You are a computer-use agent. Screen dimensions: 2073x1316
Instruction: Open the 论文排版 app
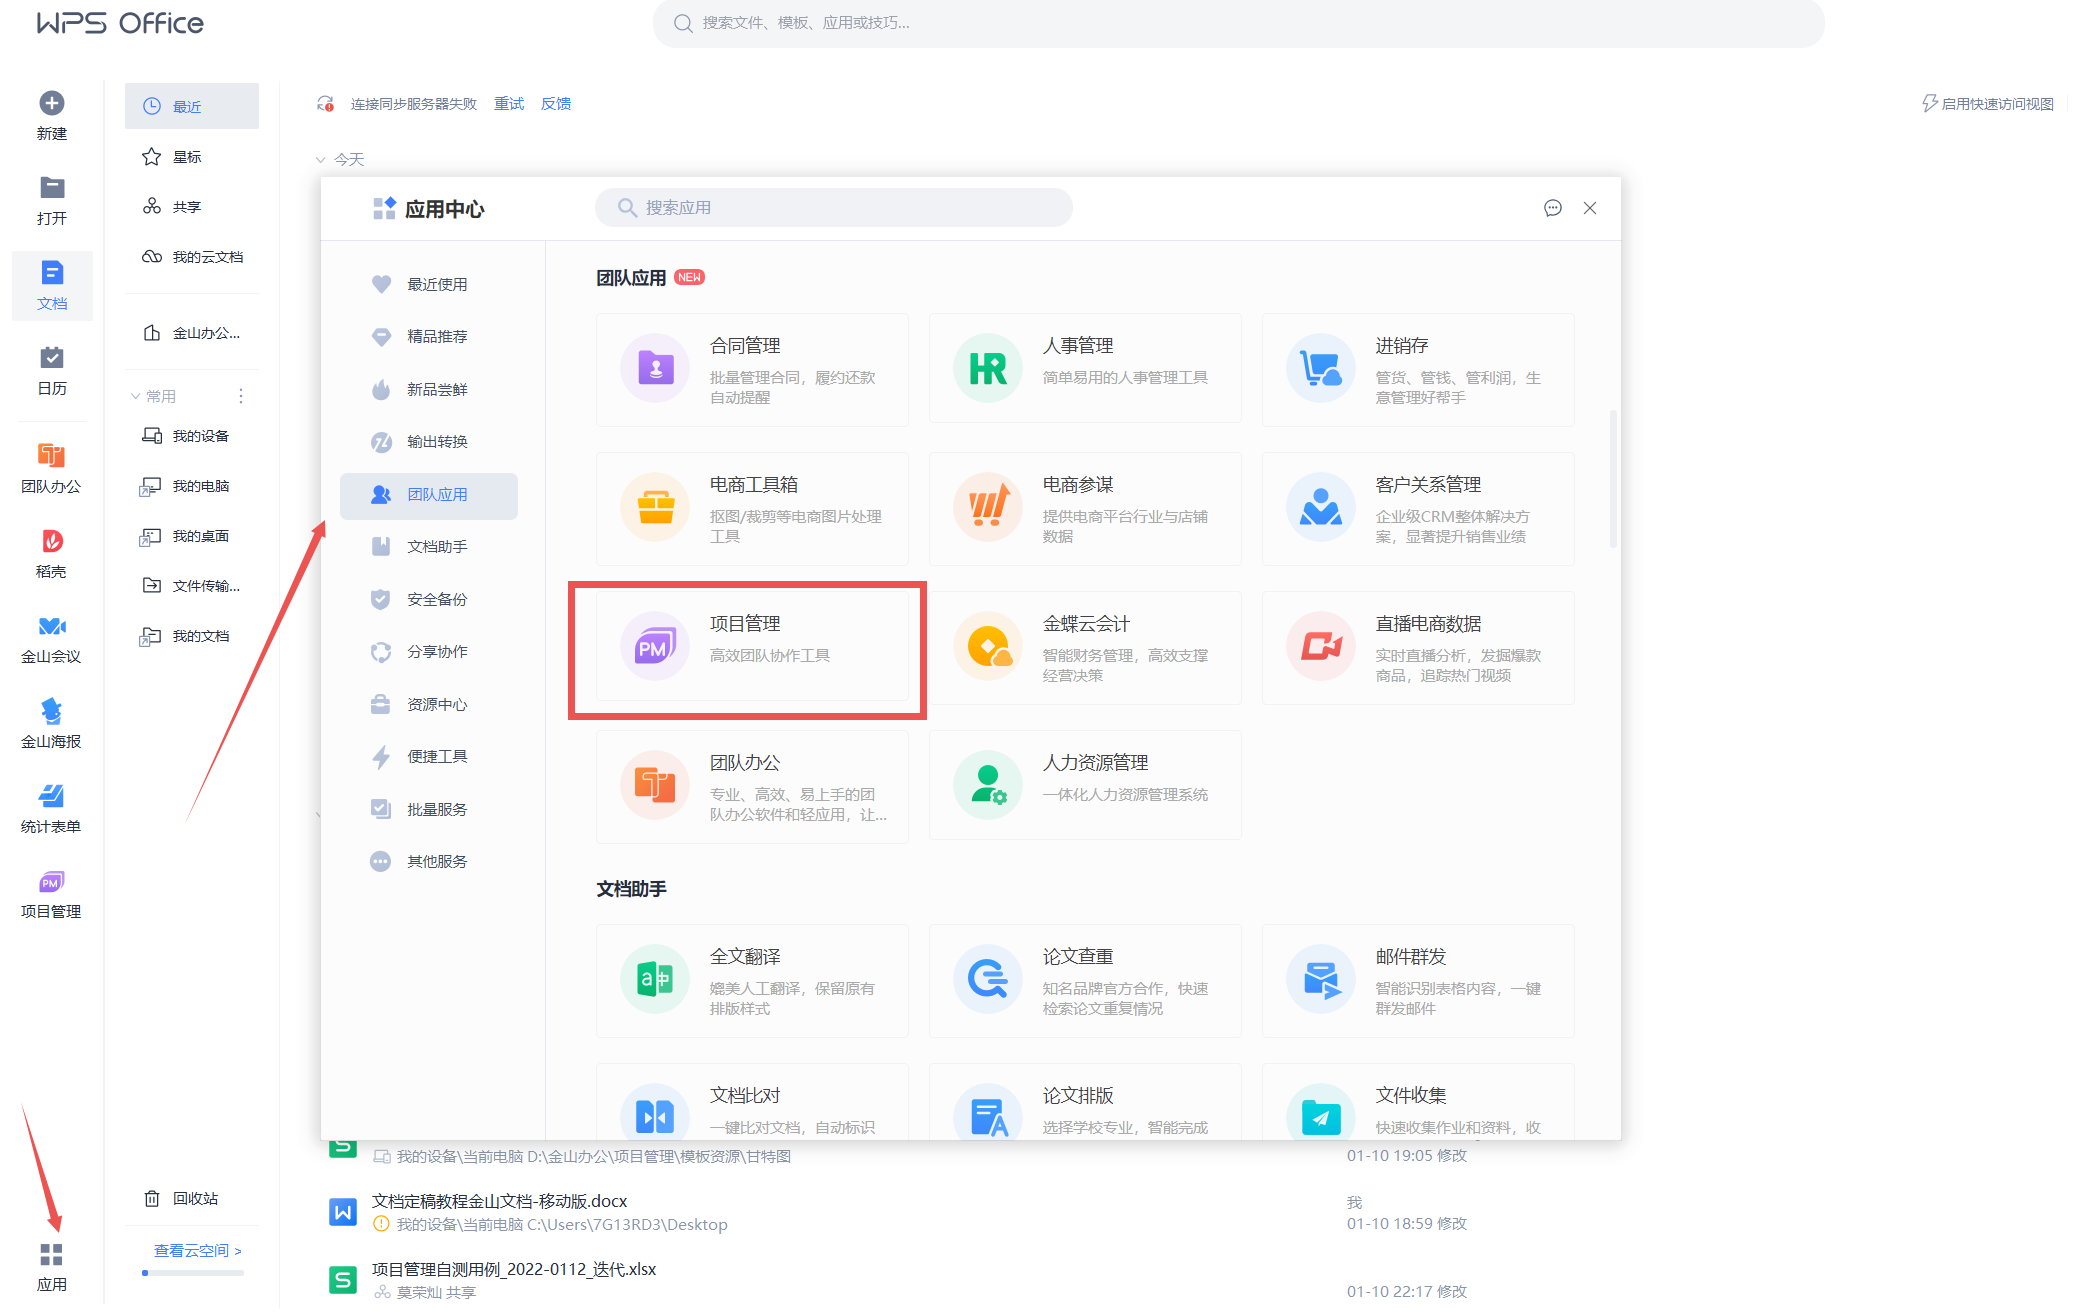pyautogui.click(x=1085, y=1102)
